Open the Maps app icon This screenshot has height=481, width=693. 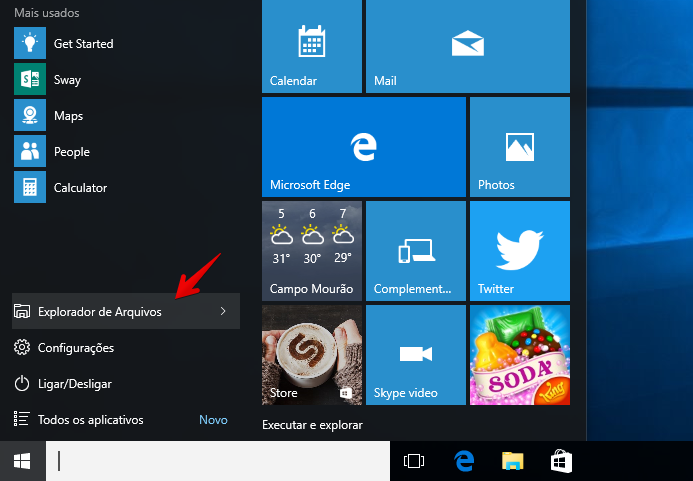30,115
